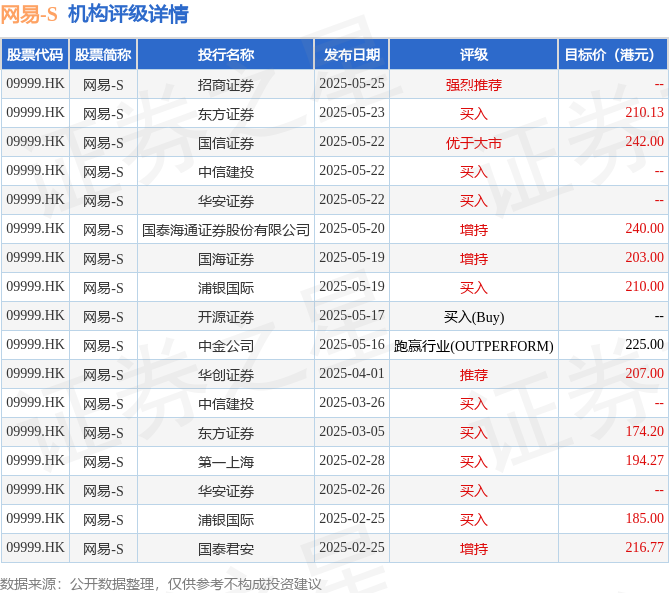Click the 网易-S title text
Image resolution: width=669 pixels, height=593 pixels.
click(29, 14)
